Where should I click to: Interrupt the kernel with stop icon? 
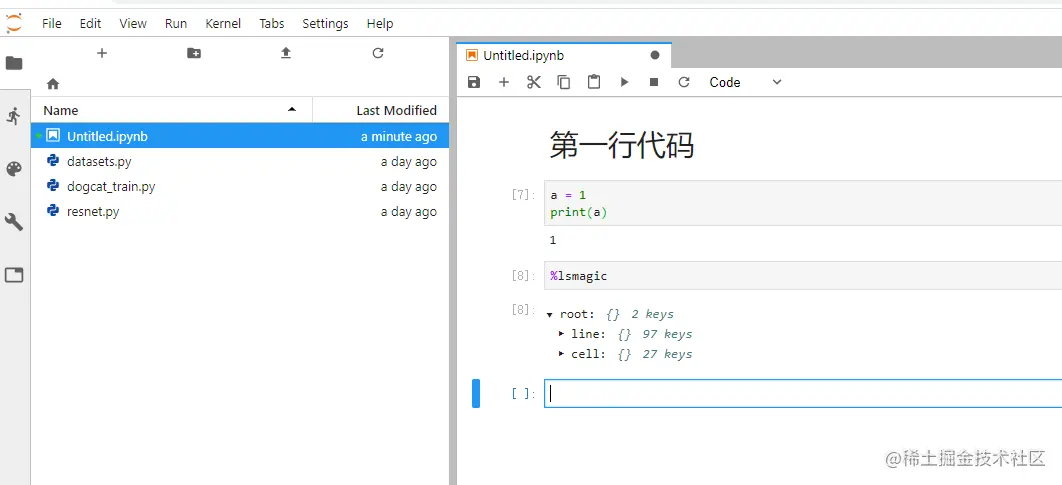654,82
